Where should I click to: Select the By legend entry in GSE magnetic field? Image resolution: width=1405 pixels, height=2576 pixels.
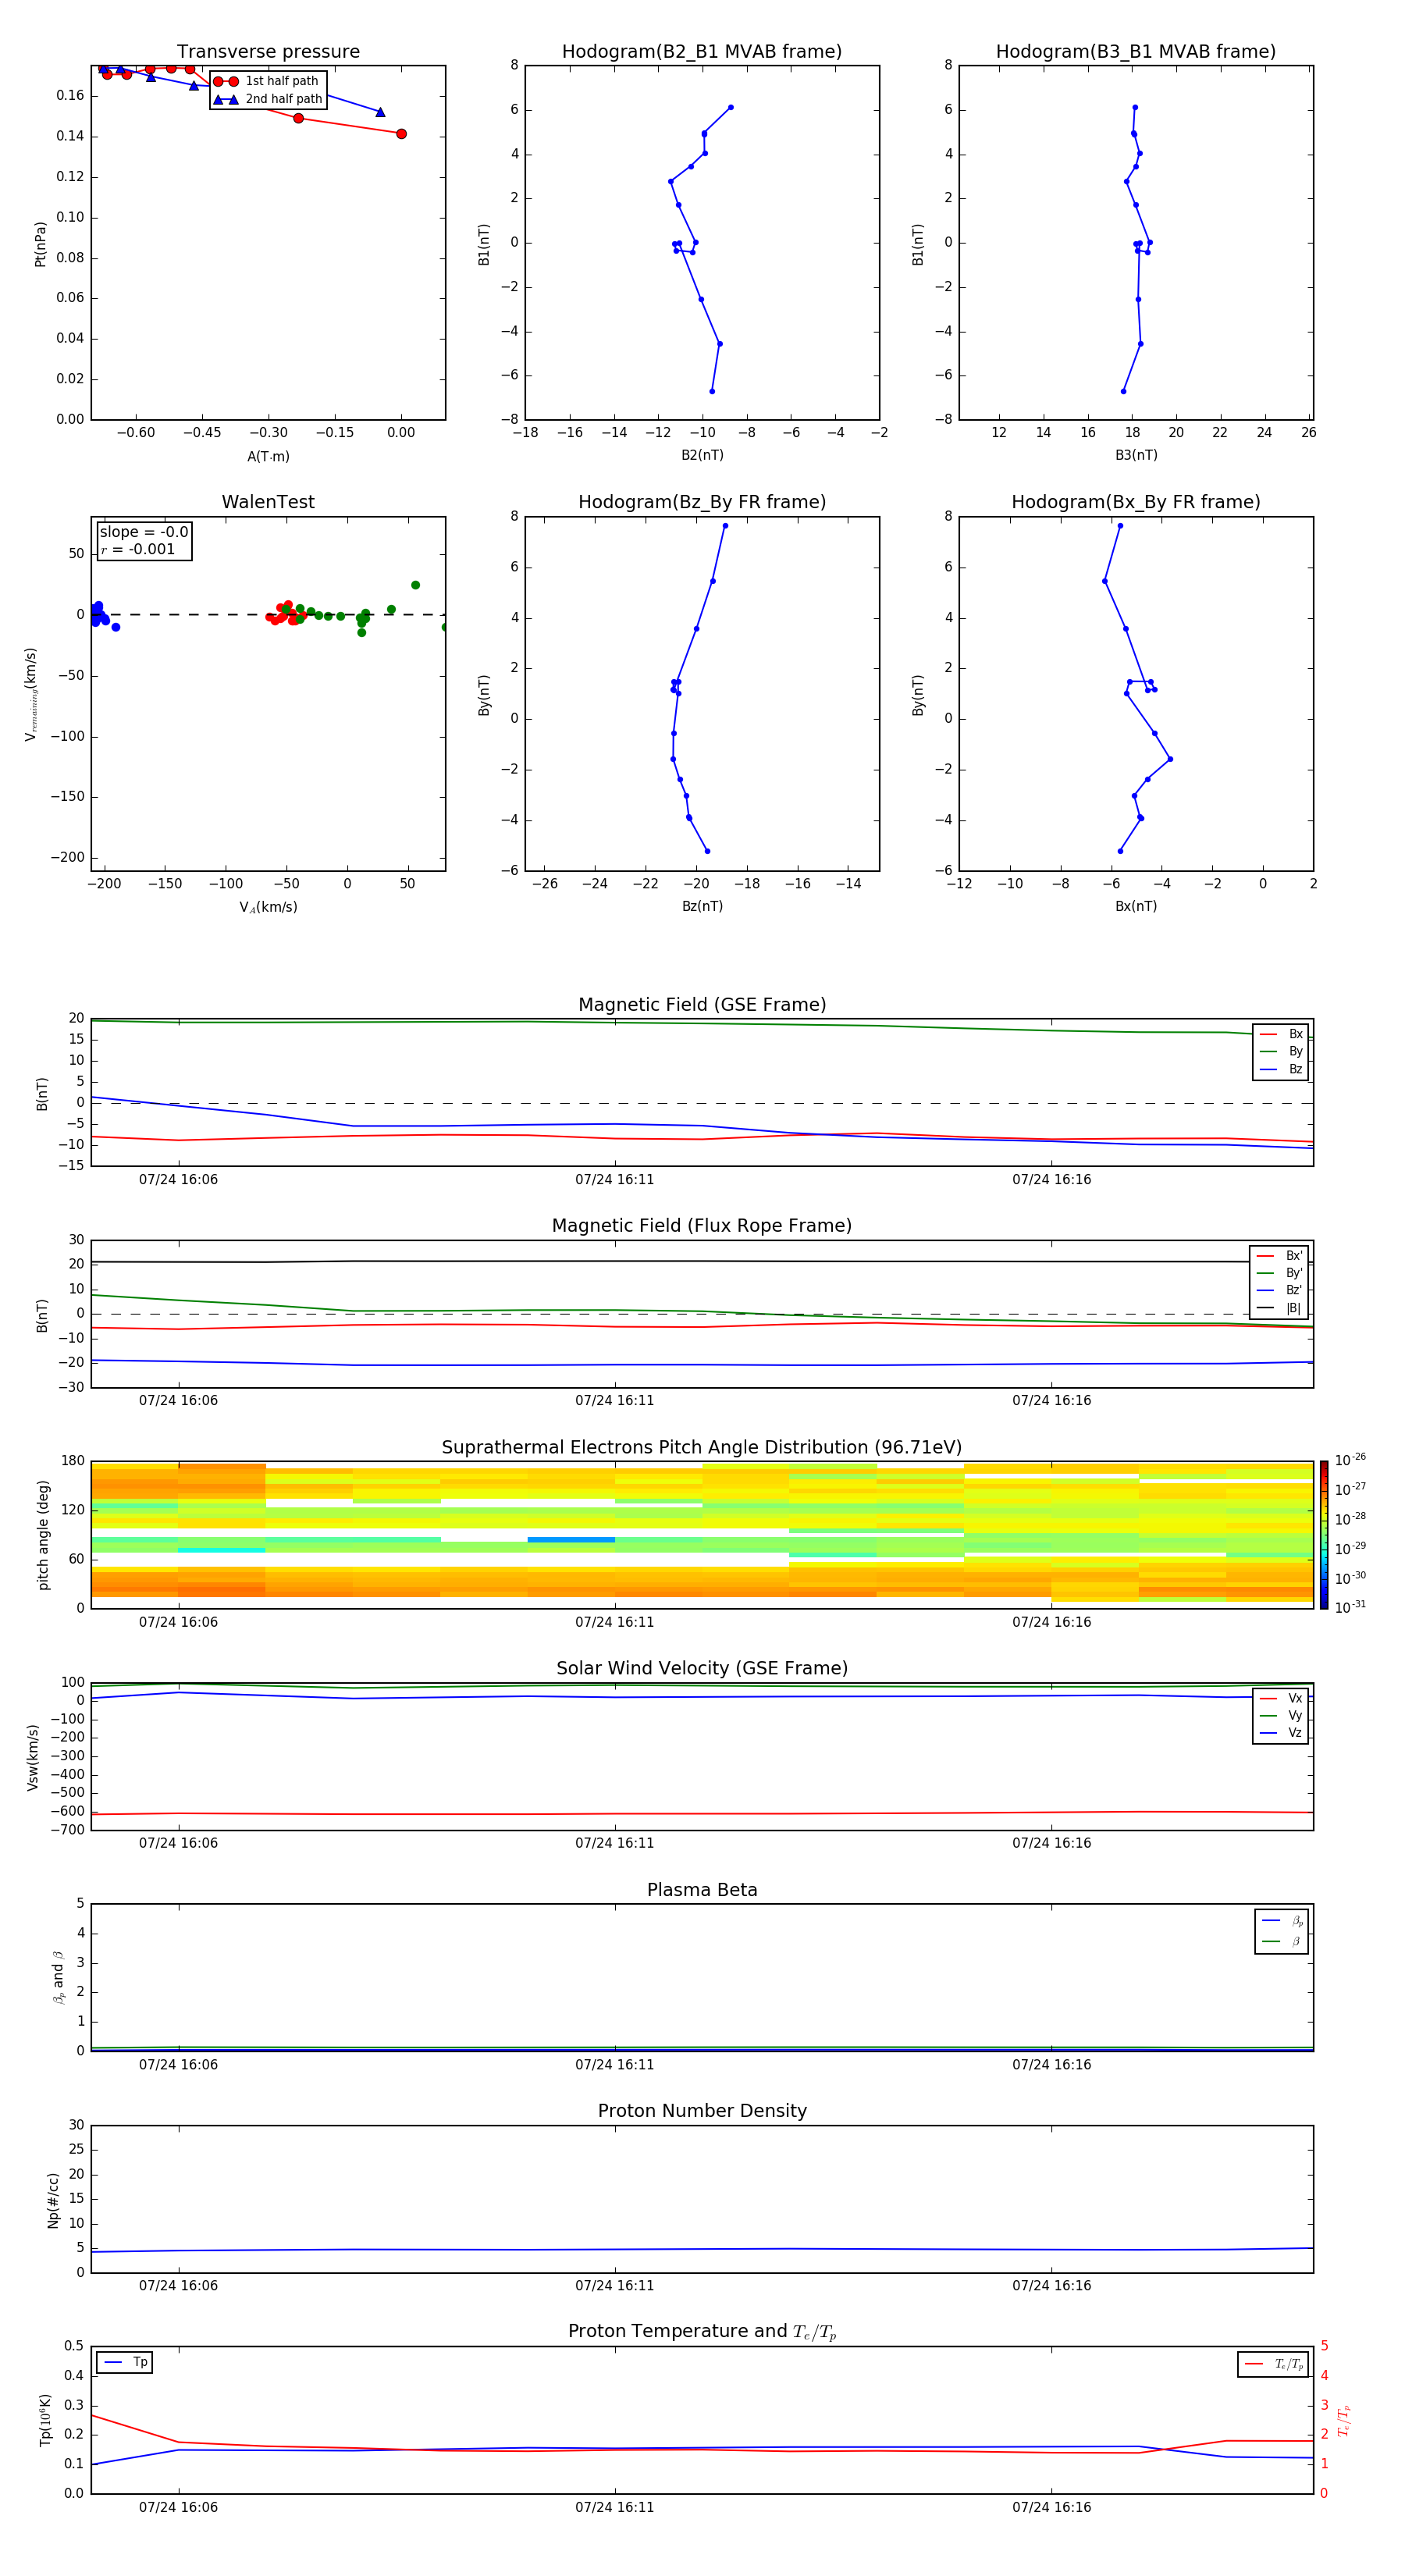tap(1281, 1051)
